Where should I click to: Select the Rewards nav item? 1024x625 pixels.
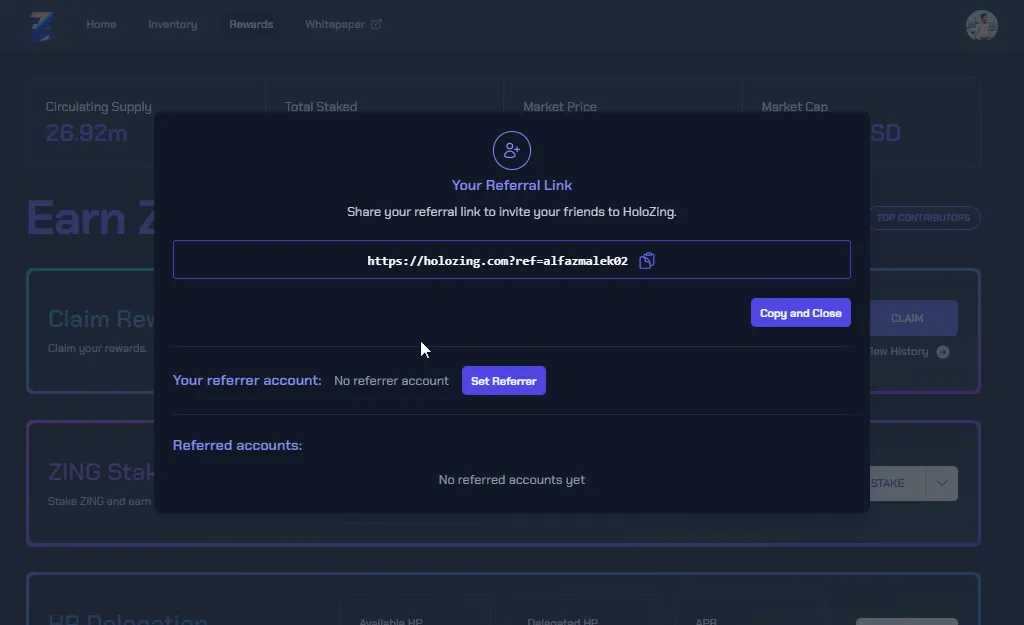251,24
